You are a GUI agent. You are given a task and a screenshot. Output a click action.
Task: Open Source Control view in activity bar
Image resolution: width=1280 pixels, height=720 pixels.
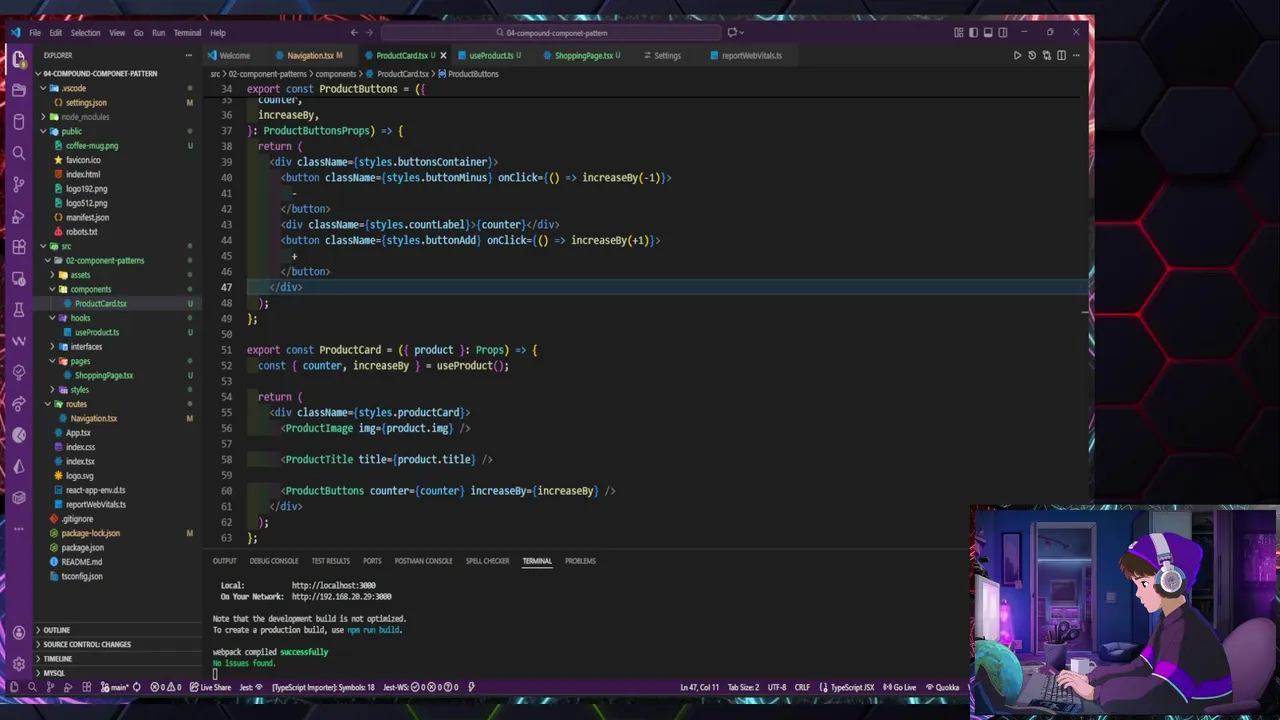18,185
